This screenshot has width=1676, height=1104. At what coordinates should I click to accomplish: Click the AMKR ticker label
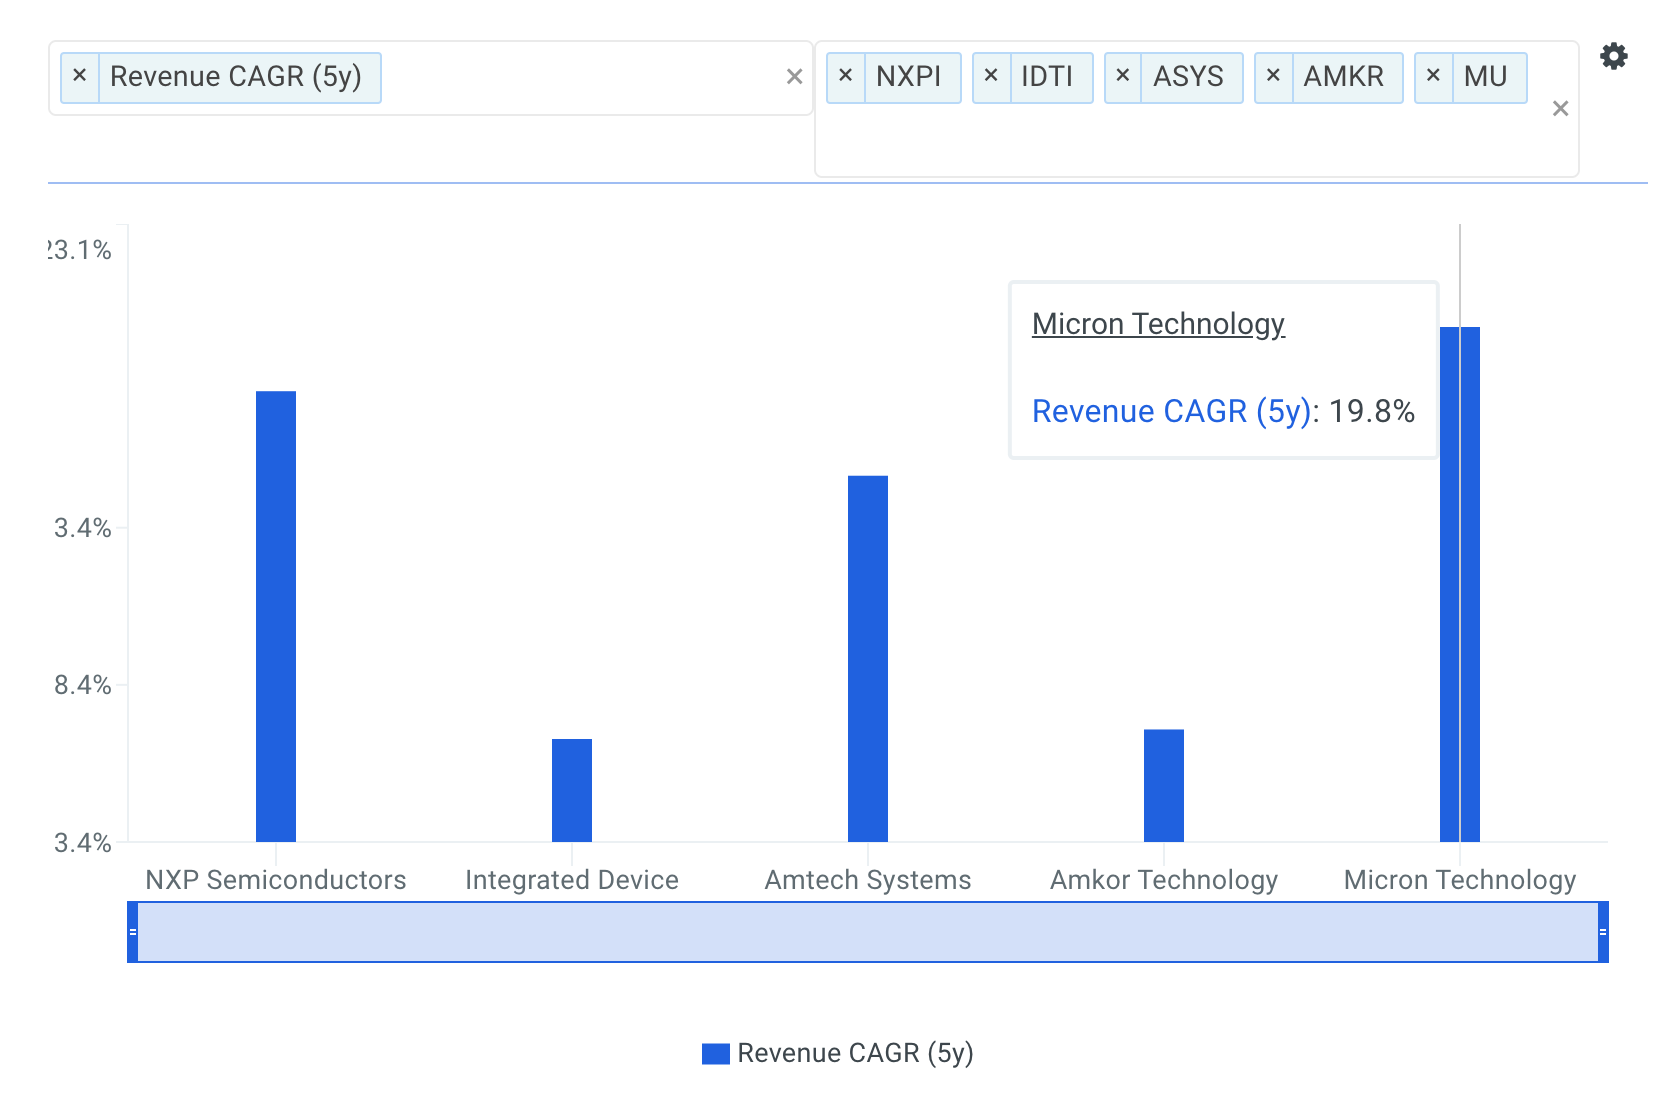(1344, 77)
